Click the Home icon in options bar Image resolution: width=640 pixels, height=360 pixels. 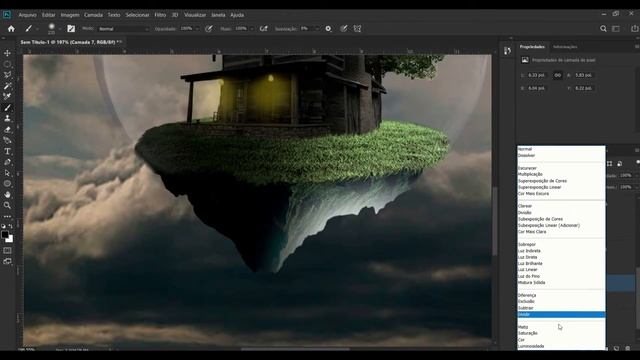tap(11, 29)
